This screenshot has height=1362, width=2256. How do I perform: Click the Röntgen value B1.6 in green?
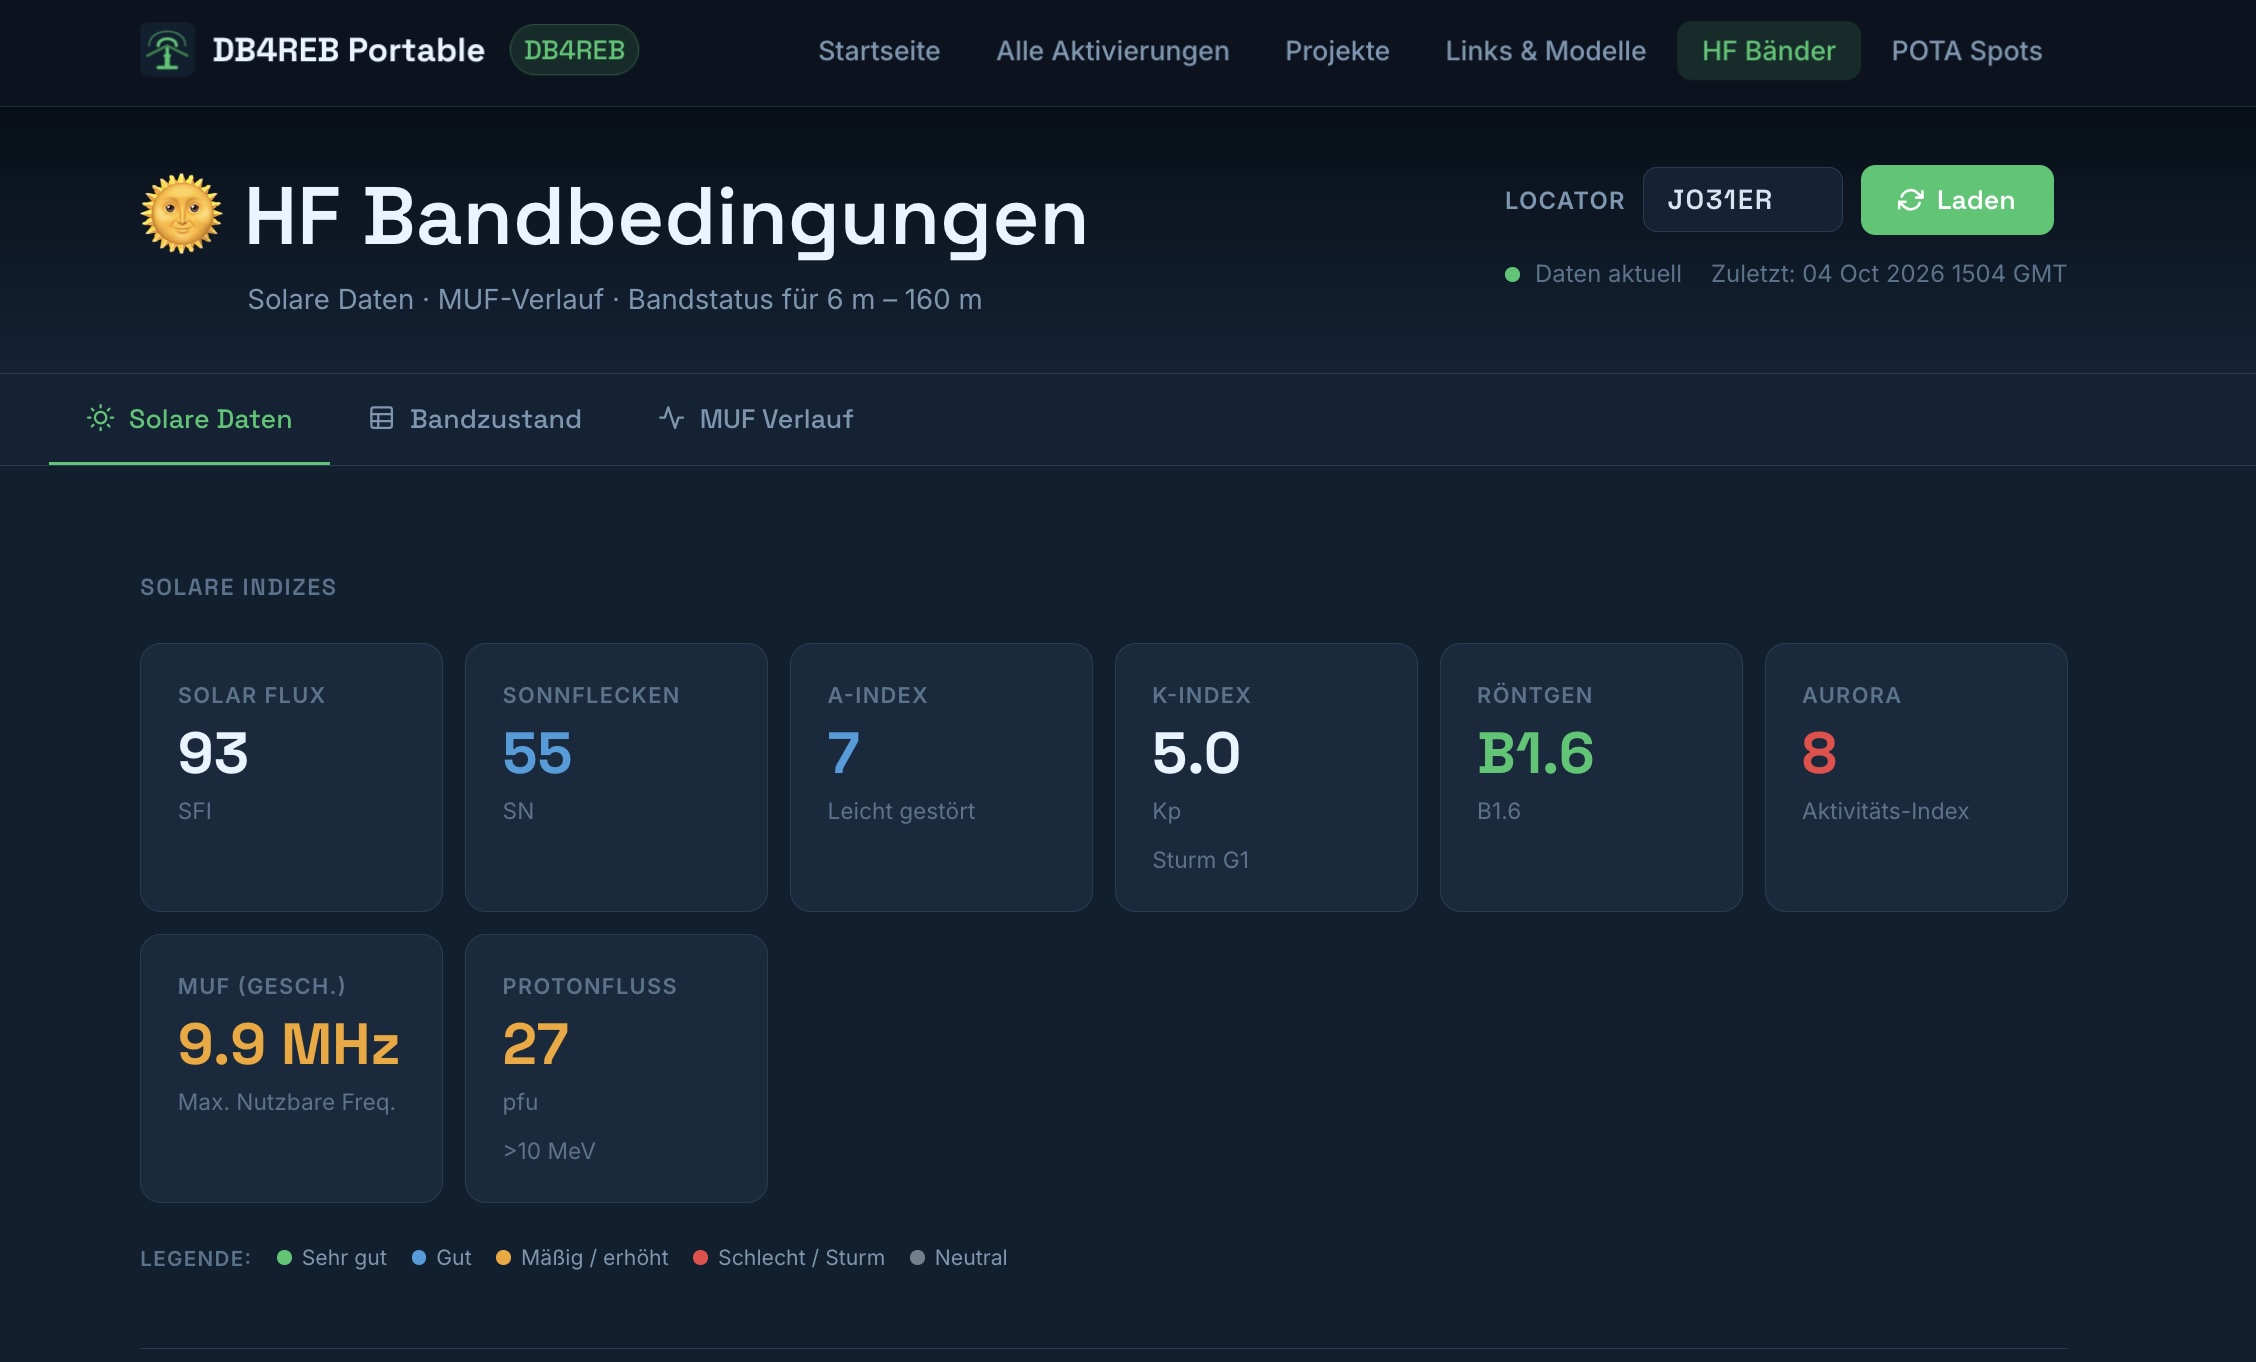coord(1535,753)
